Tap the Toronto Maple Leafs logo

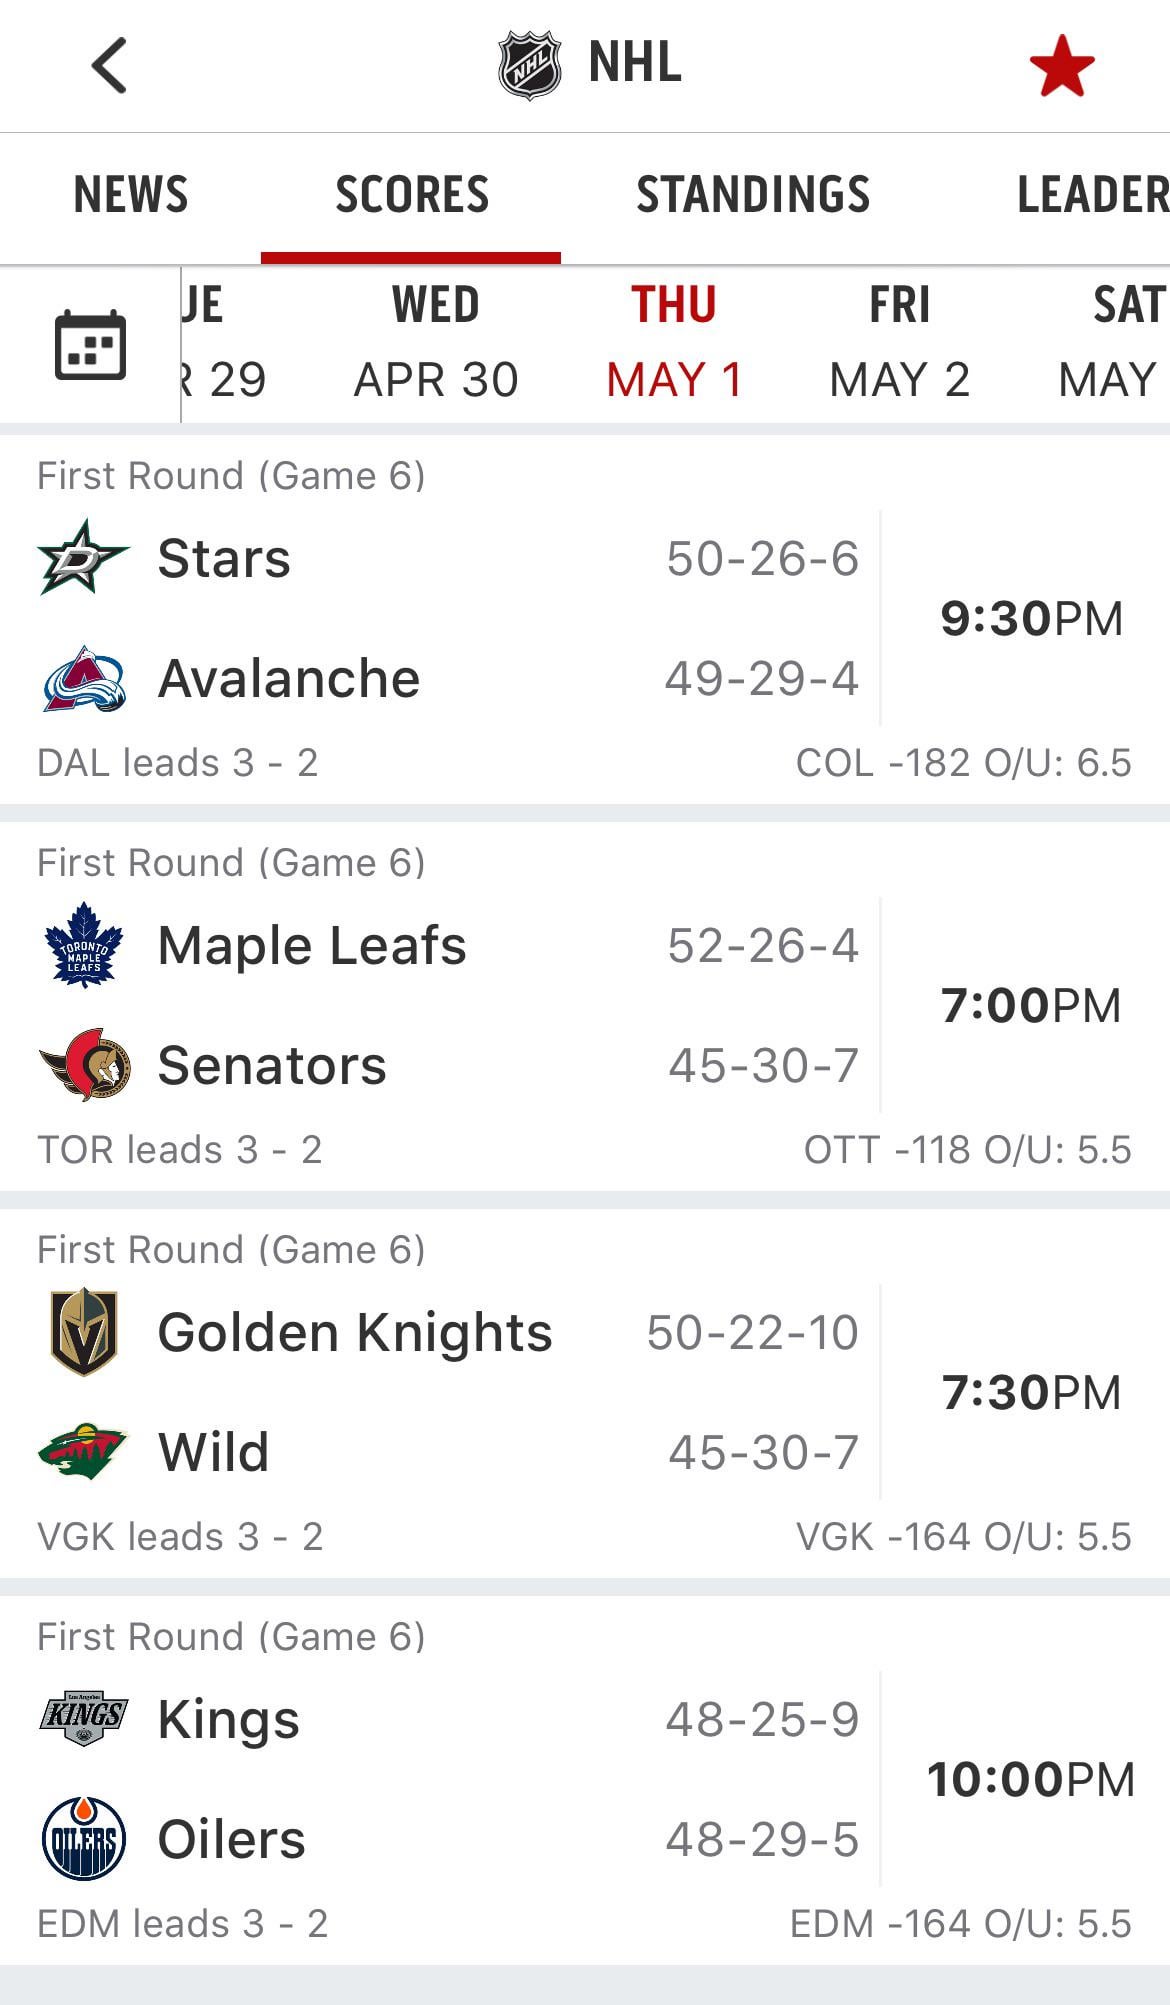(84, 945)
